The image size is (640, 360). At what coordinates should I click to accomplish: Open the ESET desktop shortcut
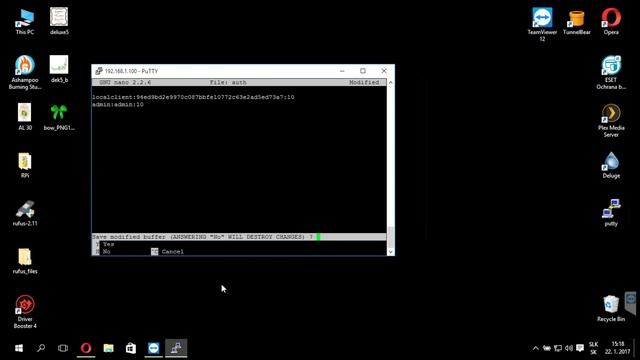[611, 73]
